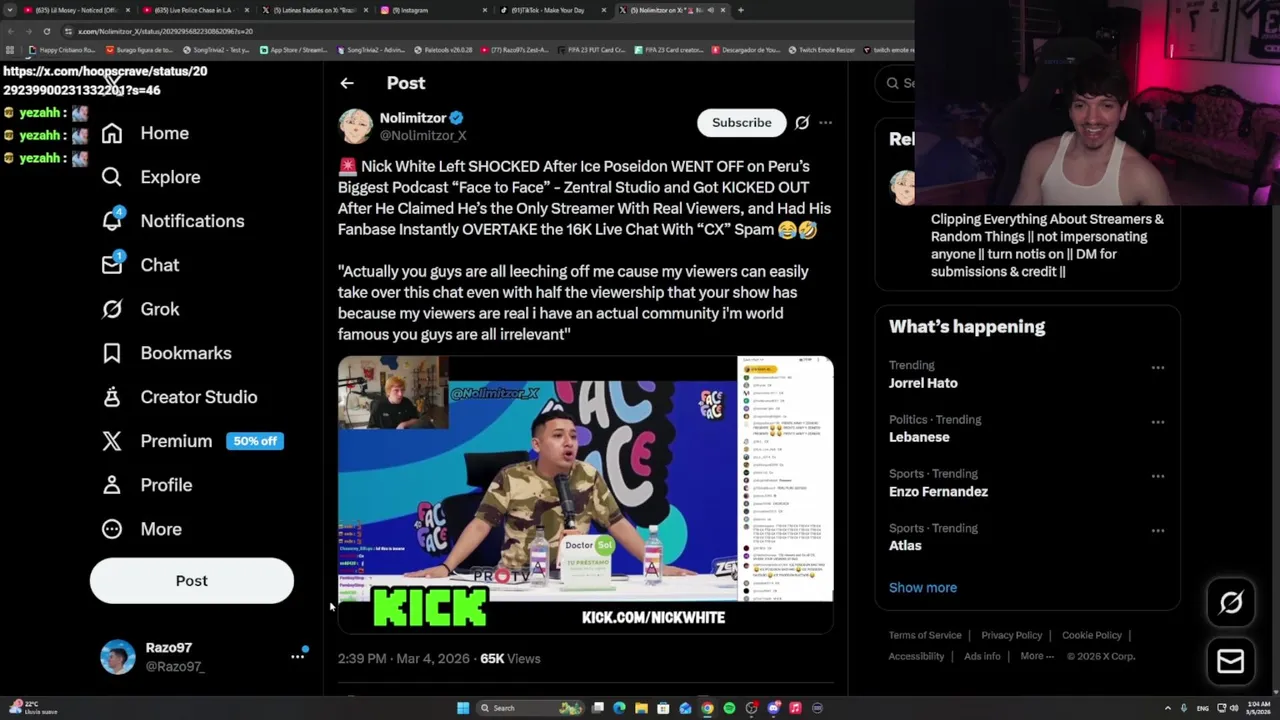This screenshot has width=1280, height=720.
Task: Show more trending topics
Action: (x=923, y=587)
